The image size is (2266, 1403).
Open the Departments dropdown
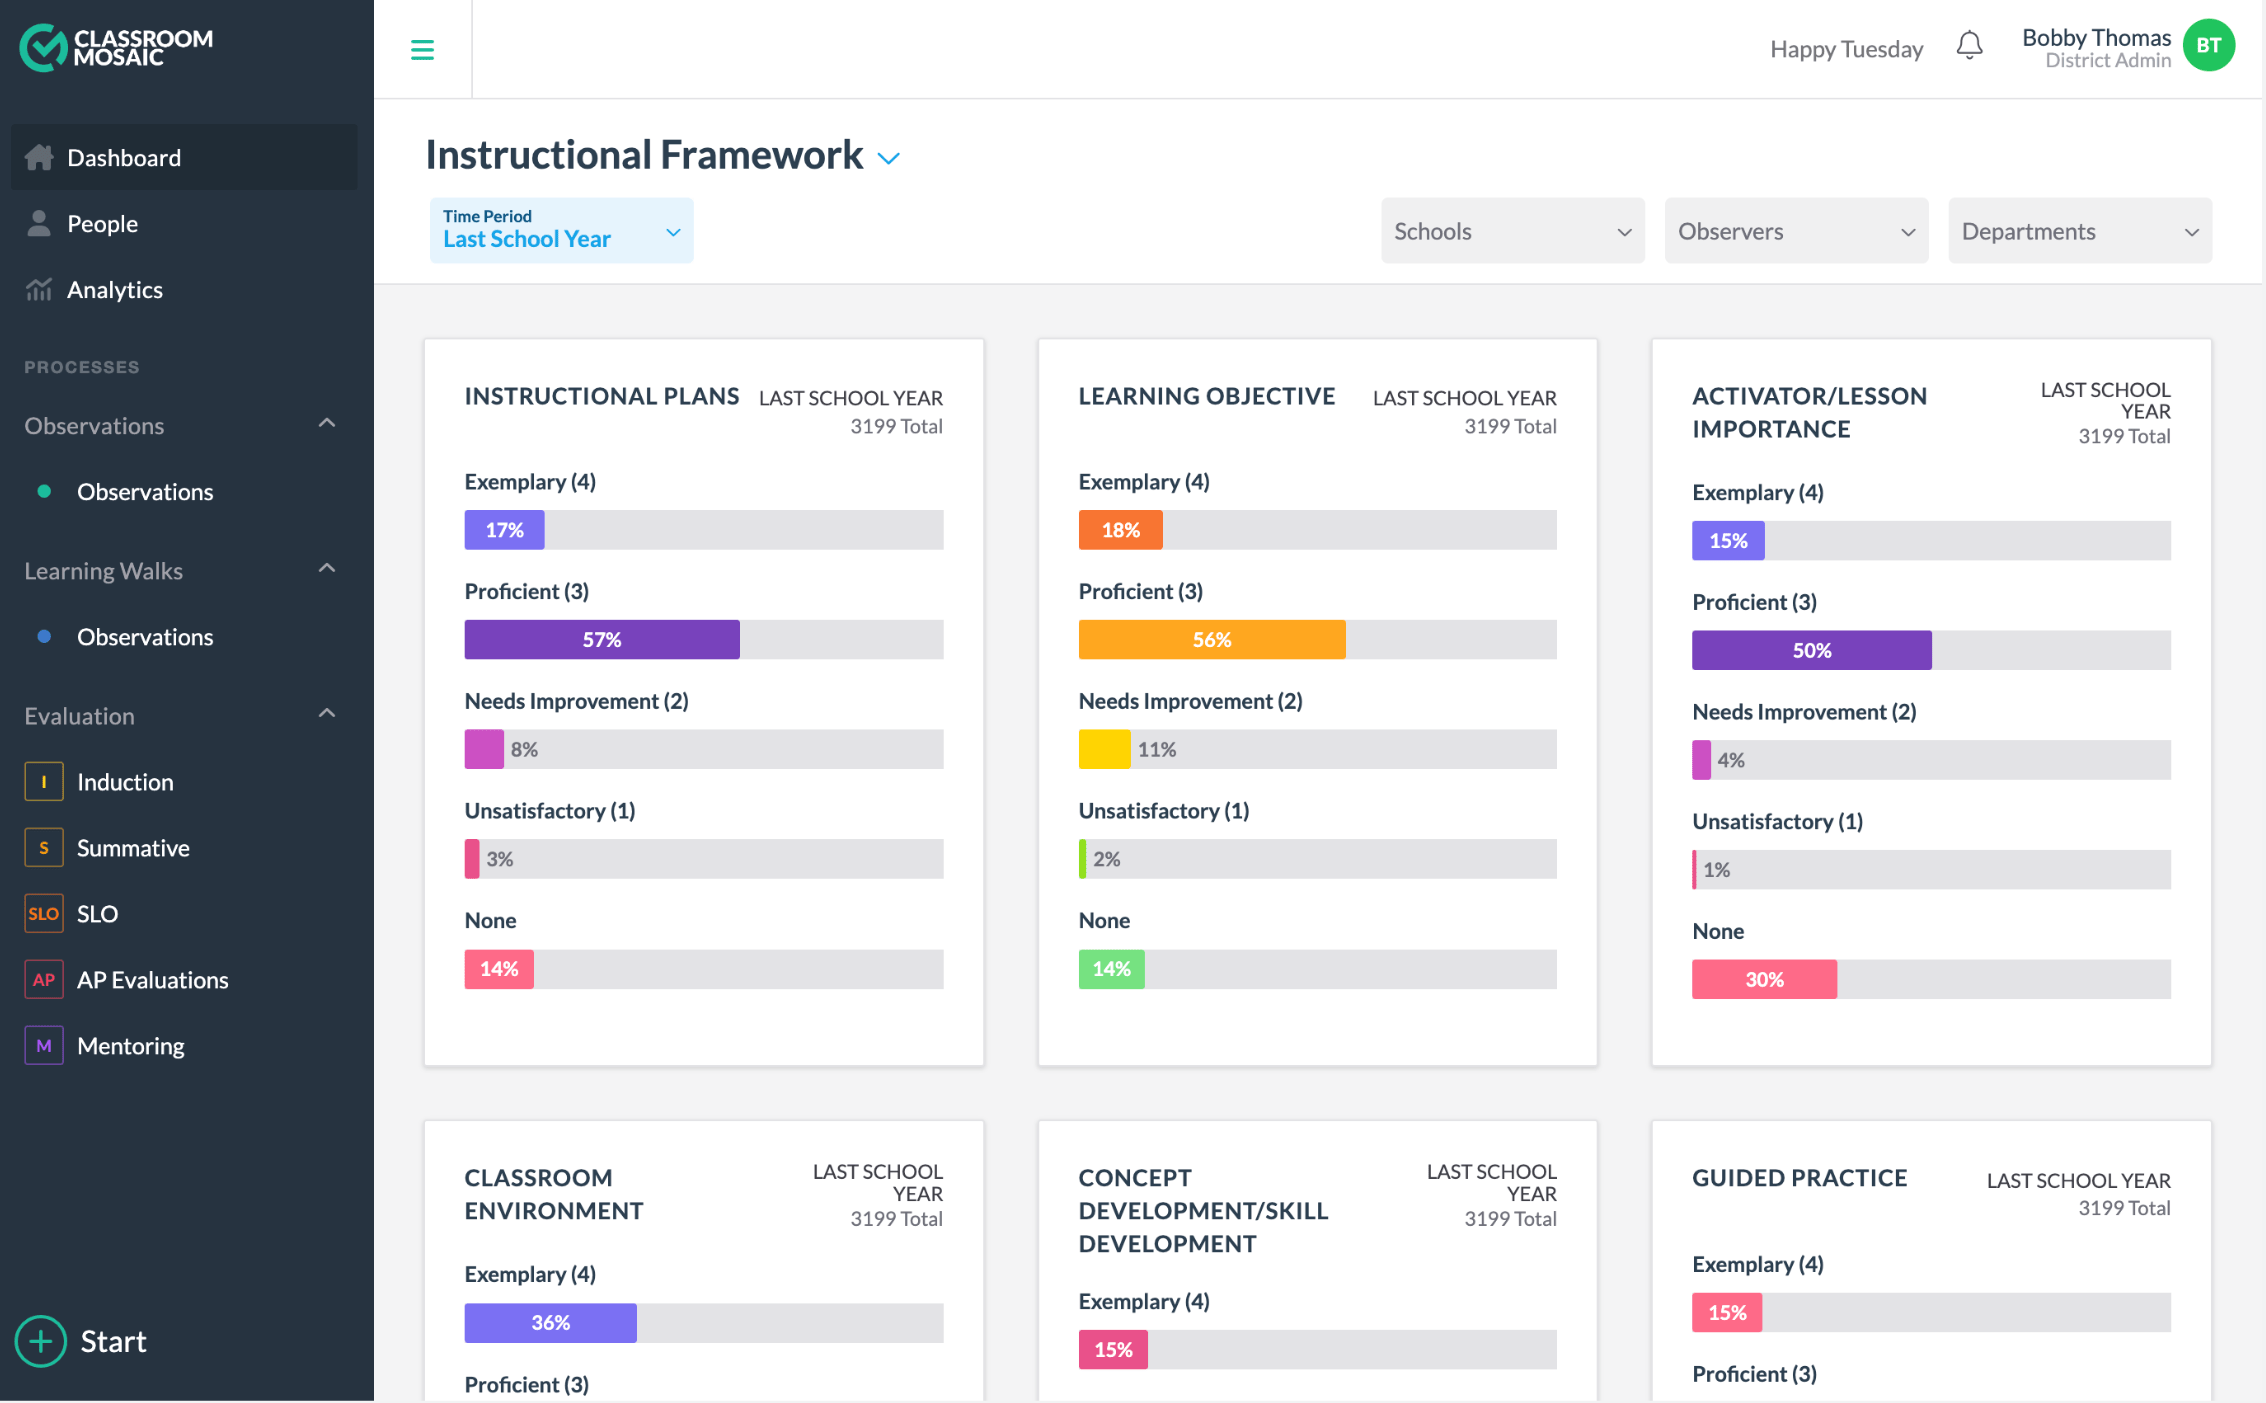(x=2079, y=230)
